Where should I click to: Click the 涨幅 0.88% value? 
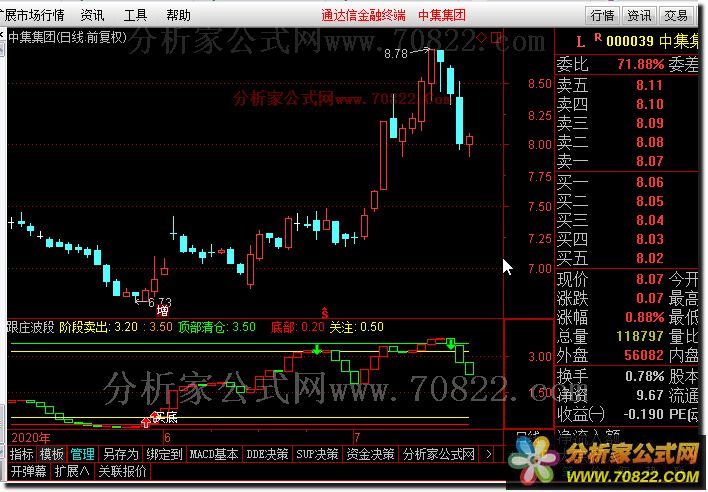[644, 317]
